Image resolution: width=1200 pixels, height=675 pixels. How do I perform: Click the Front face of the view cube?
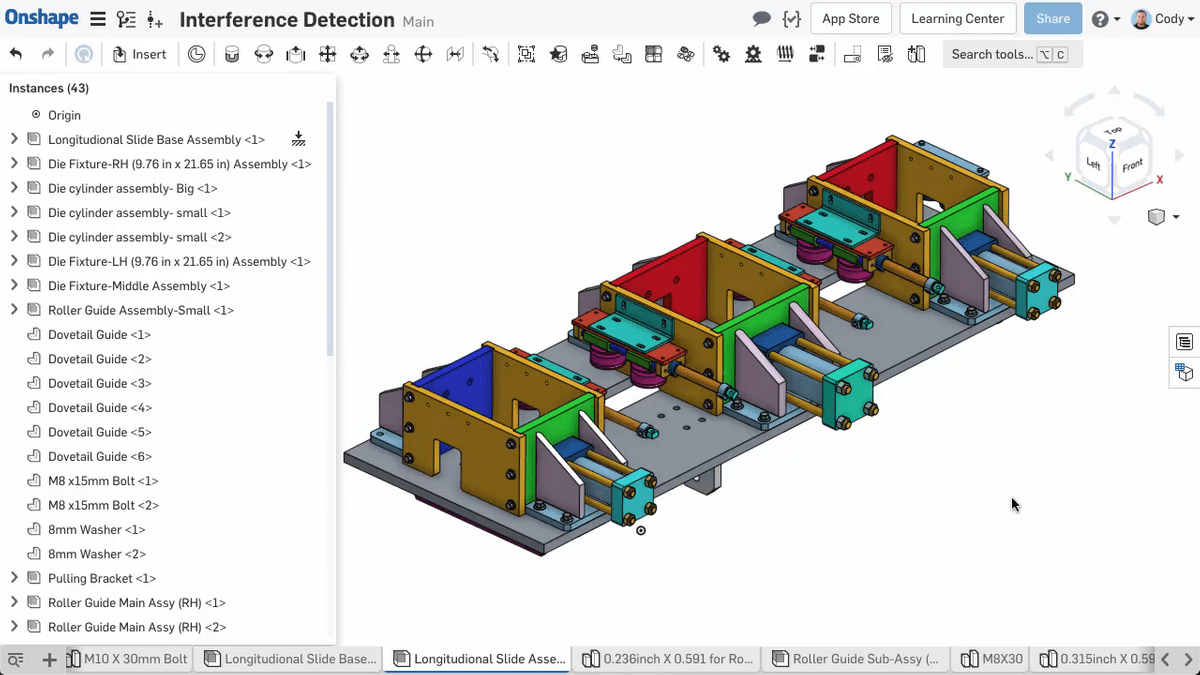tap(1132, 166)
